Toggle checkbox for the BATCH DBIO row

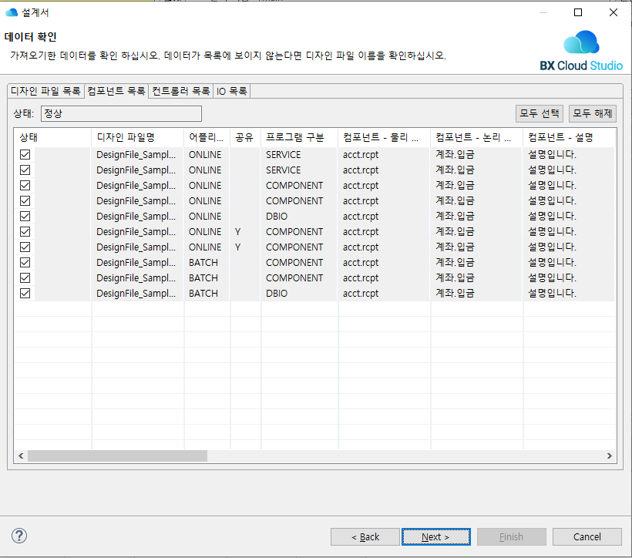tap(25, 293)
